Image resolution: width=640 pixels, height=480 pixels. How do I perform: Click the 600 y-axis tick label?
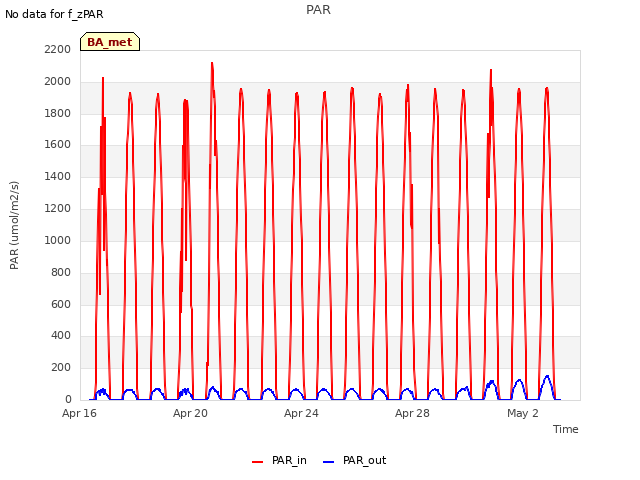pyautogui.click(x=61, y=304)
